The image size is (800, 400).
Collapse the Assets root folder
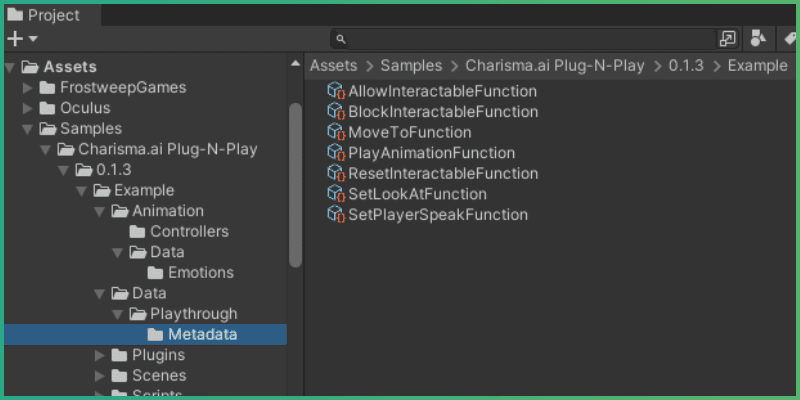pyautogui.click(x=11, y=67)
